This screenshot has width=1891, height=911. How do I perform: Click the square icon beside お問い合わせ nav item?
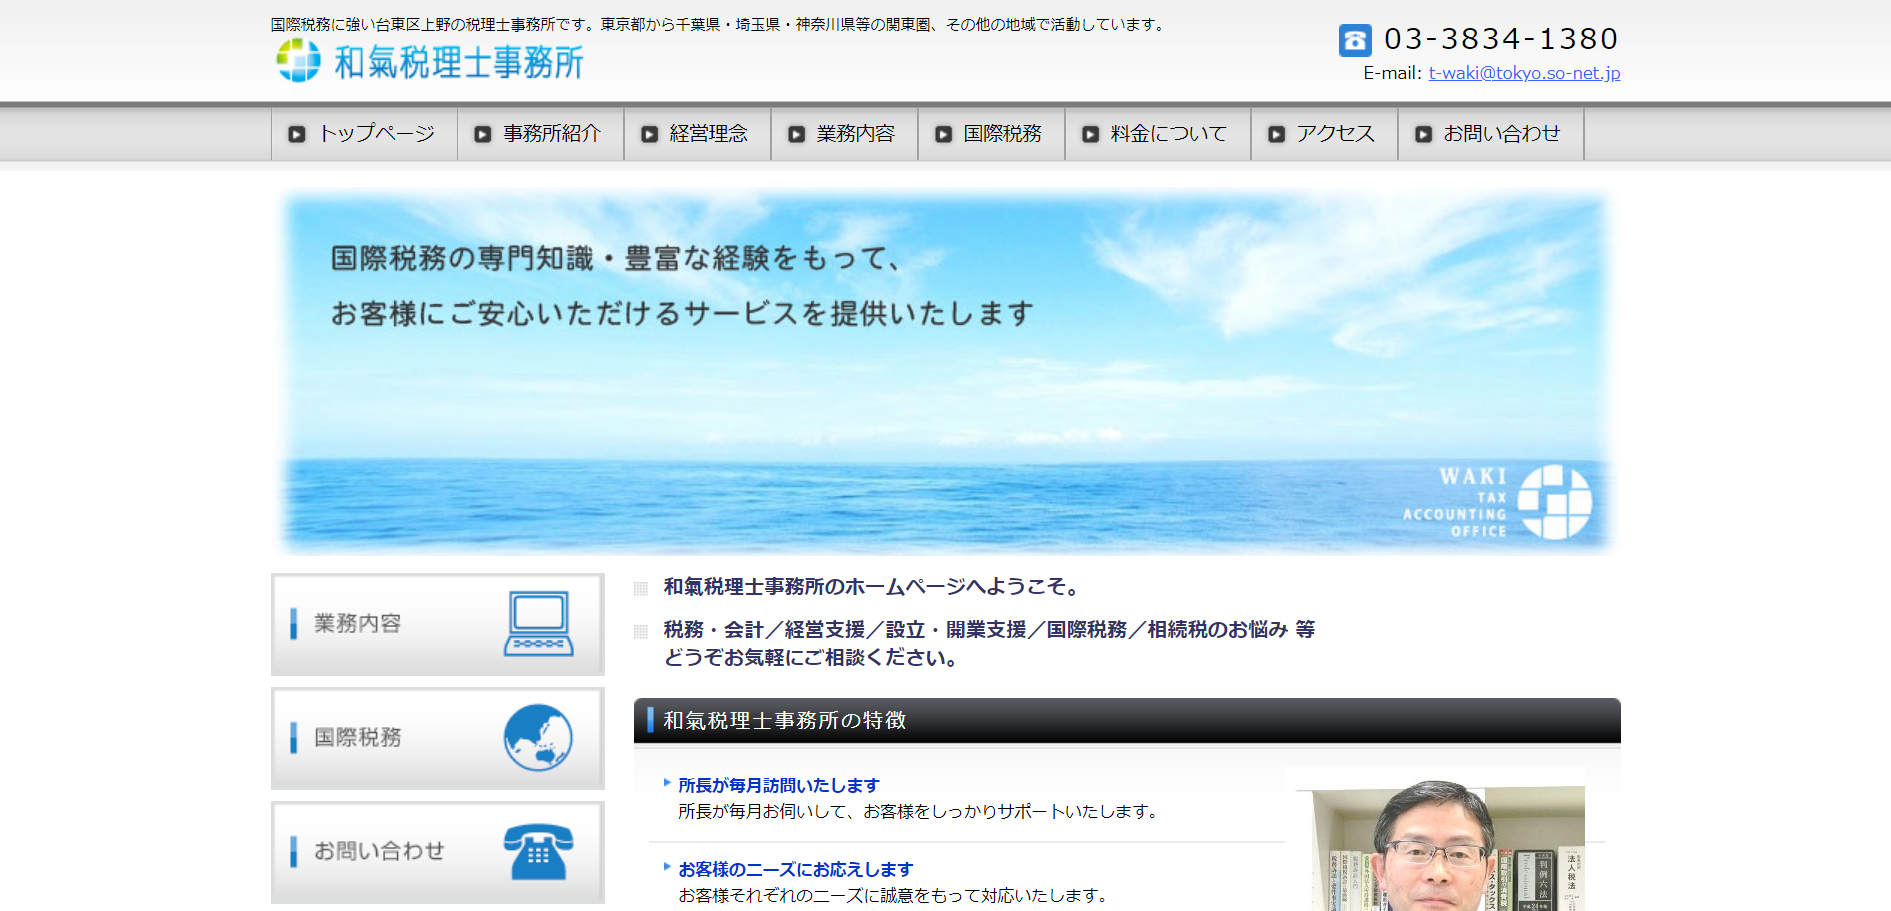(x=1422, y=133)
